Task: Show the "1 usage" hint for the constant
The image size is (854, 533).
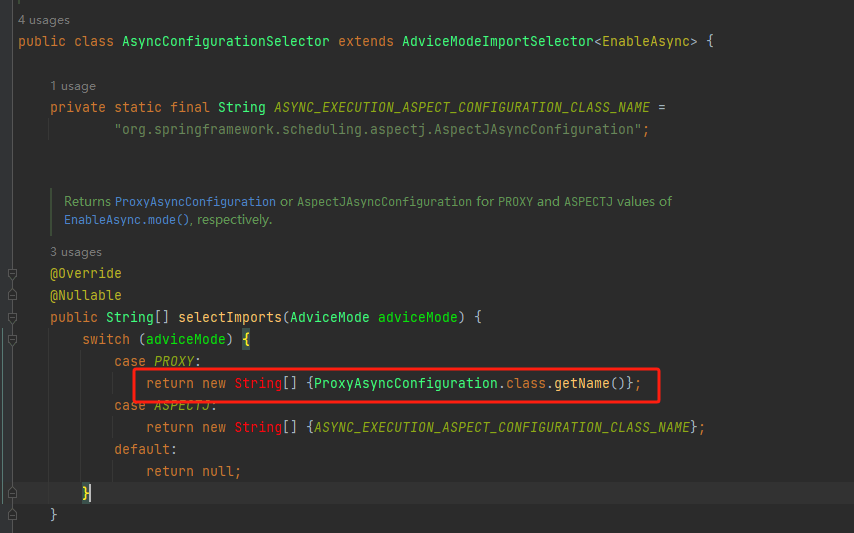Action: pos(73,87)
